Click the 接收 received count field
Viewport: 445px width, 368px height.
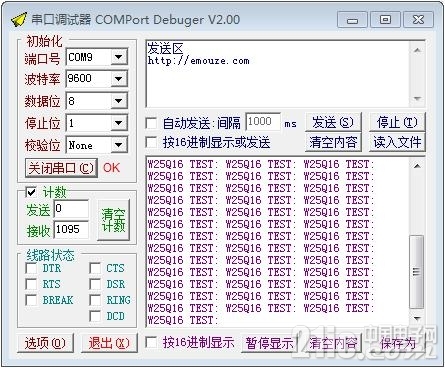pos(71,229)
